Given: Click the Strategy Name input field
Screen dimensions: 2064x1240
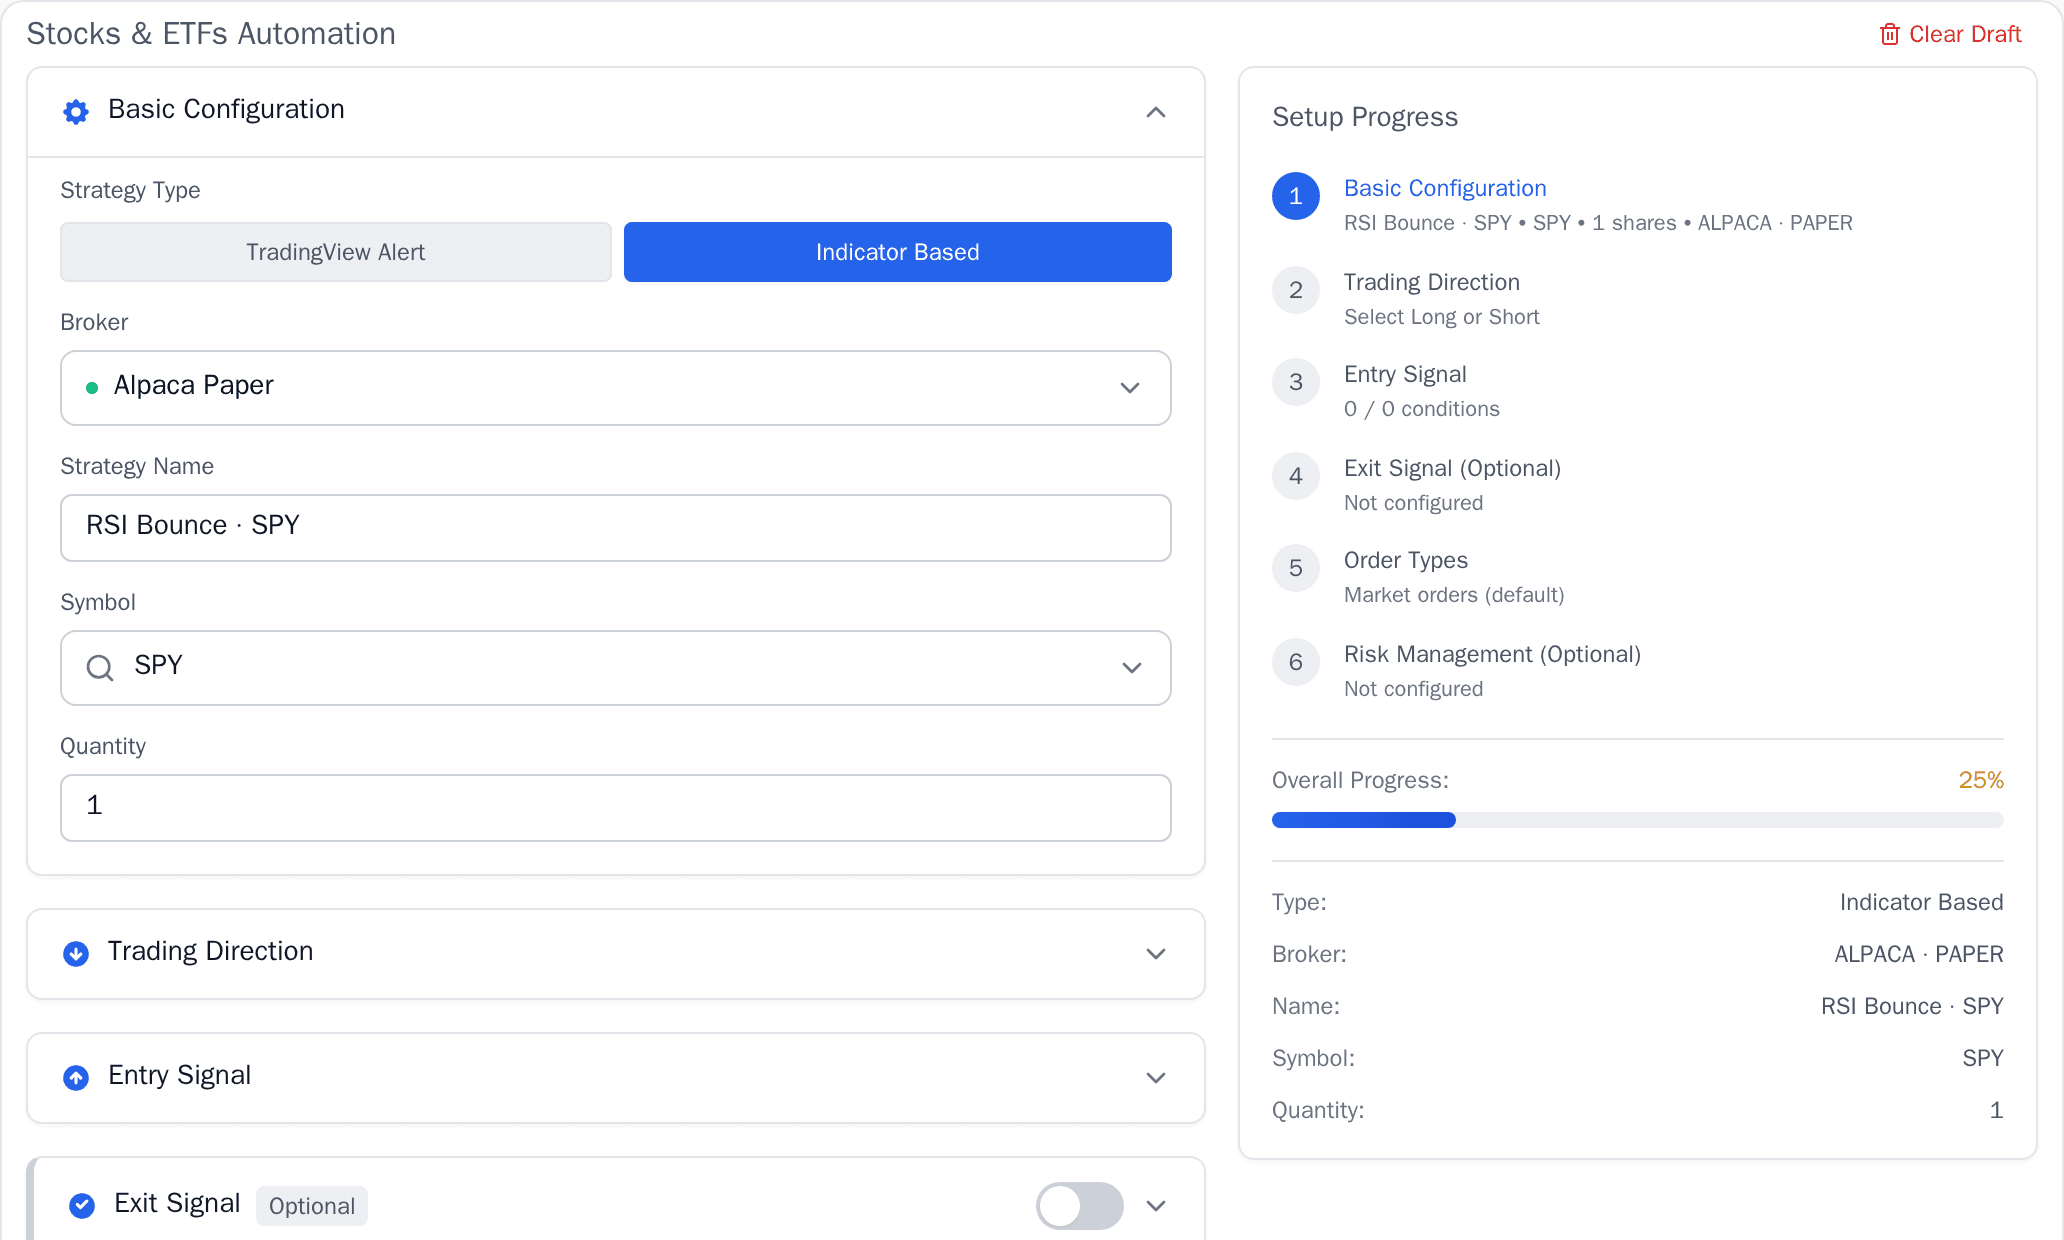Looking at the screenshot, I should click(x=616, y=528).
